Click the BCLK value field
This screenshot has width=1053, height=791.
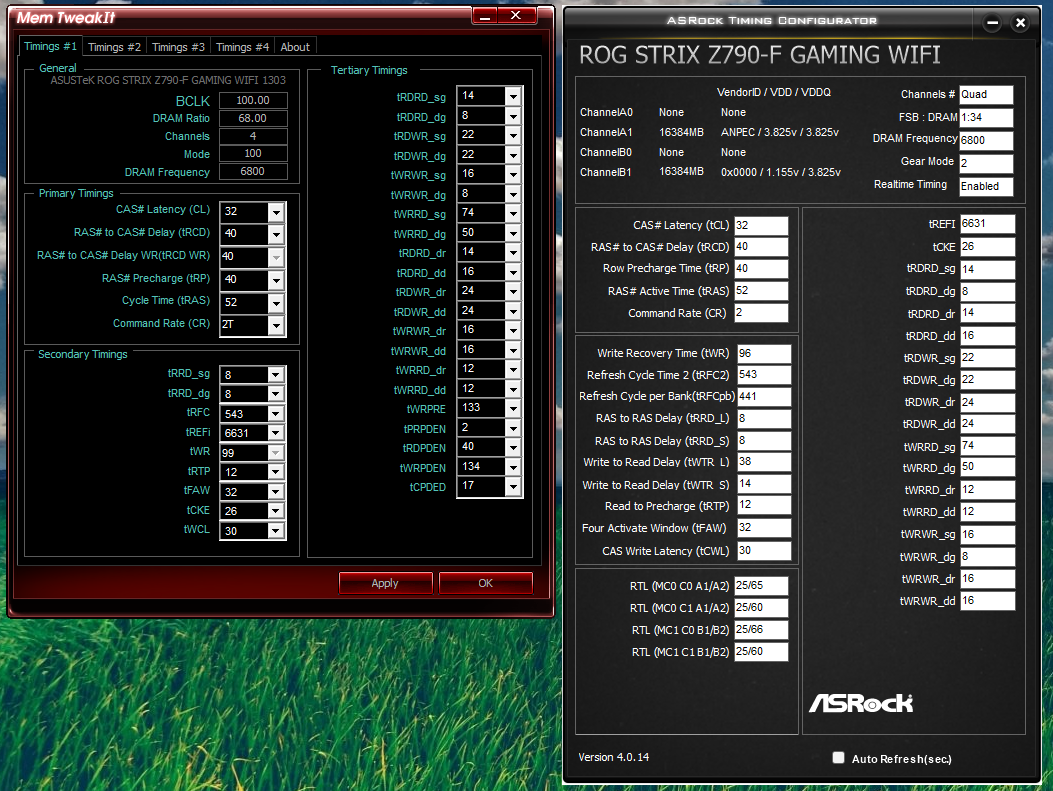[253, 100]
